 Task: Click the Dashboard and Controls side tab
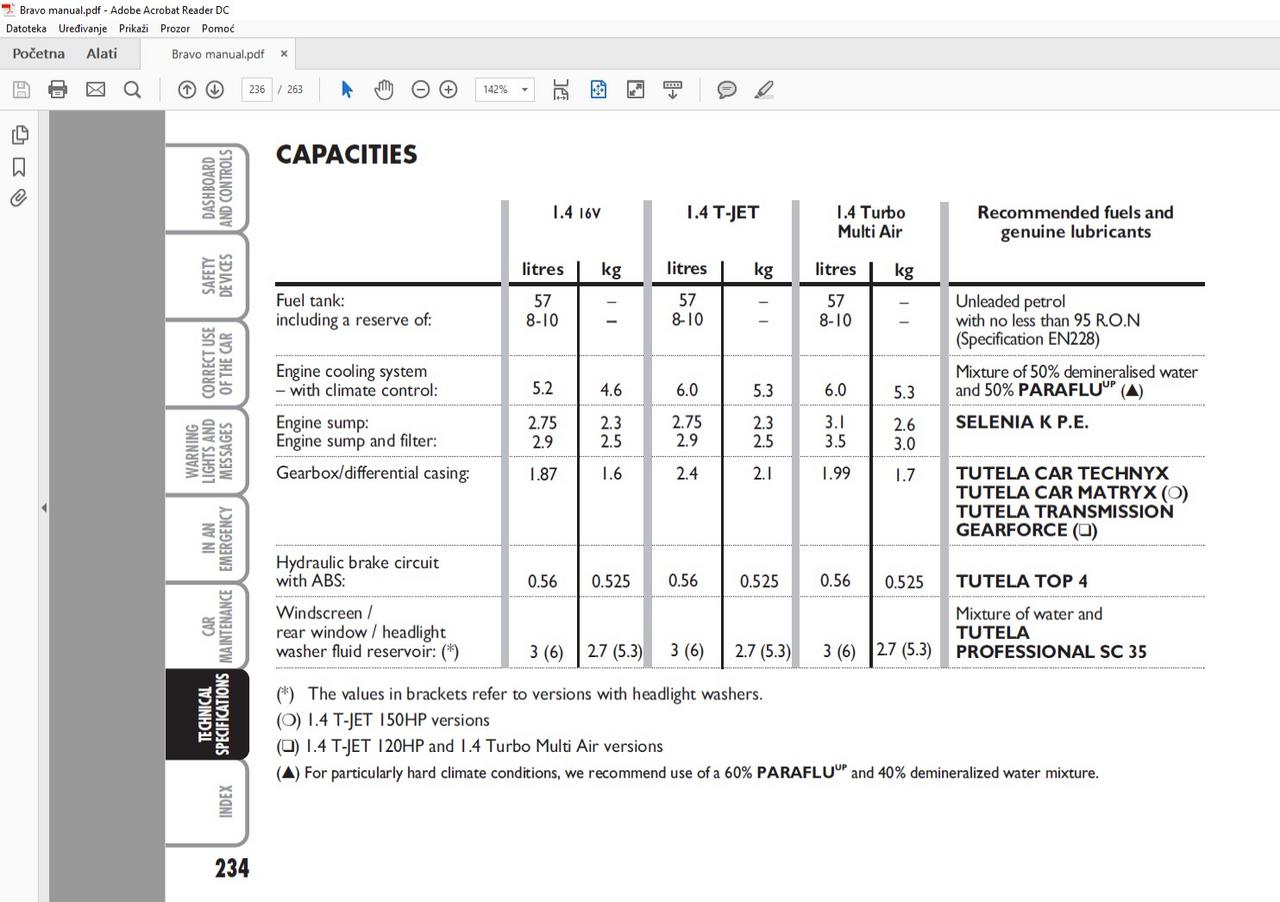tap(207, 188)
